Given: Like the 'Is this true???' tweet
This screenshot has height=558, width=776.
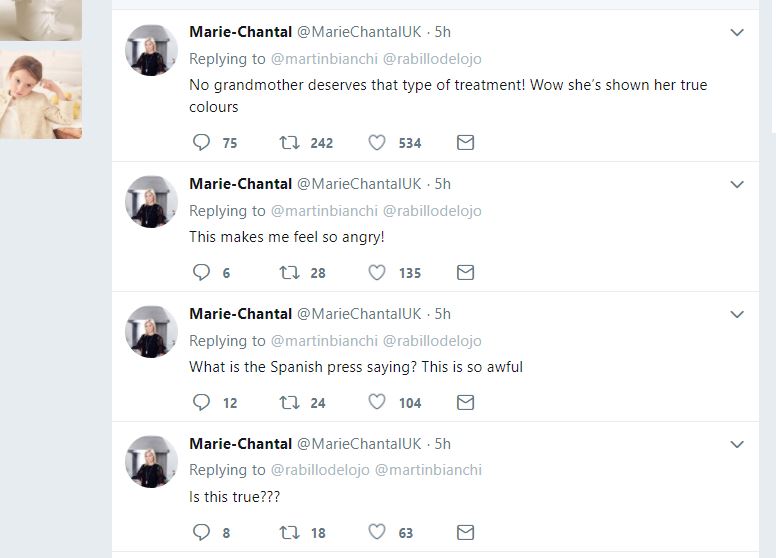Looking at the screenshot, I should [x=377, y=533].
